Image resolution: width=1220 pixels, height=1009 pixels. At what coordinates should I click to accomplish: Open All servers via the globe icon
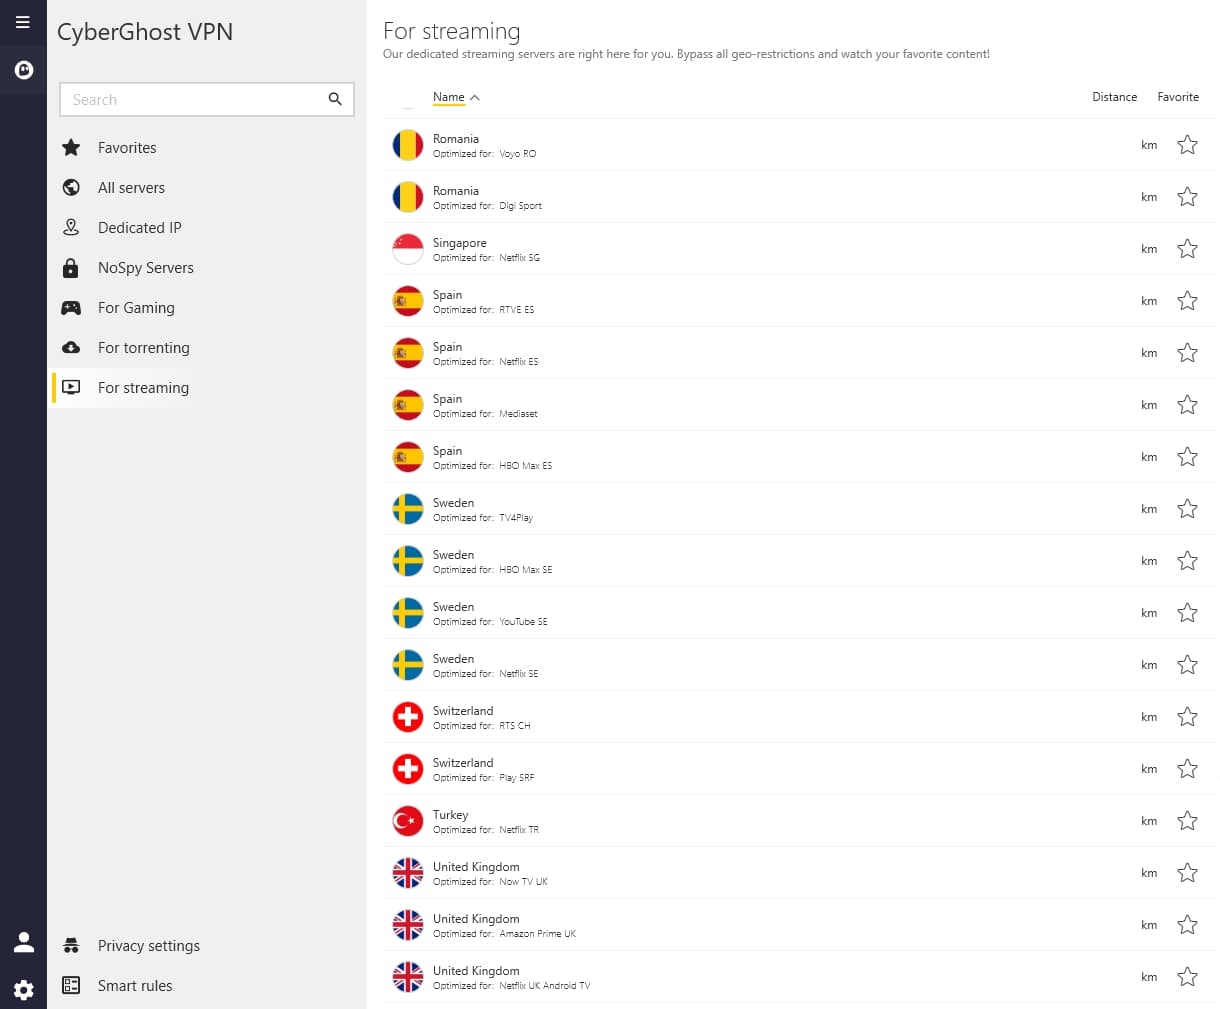[70, 187]
